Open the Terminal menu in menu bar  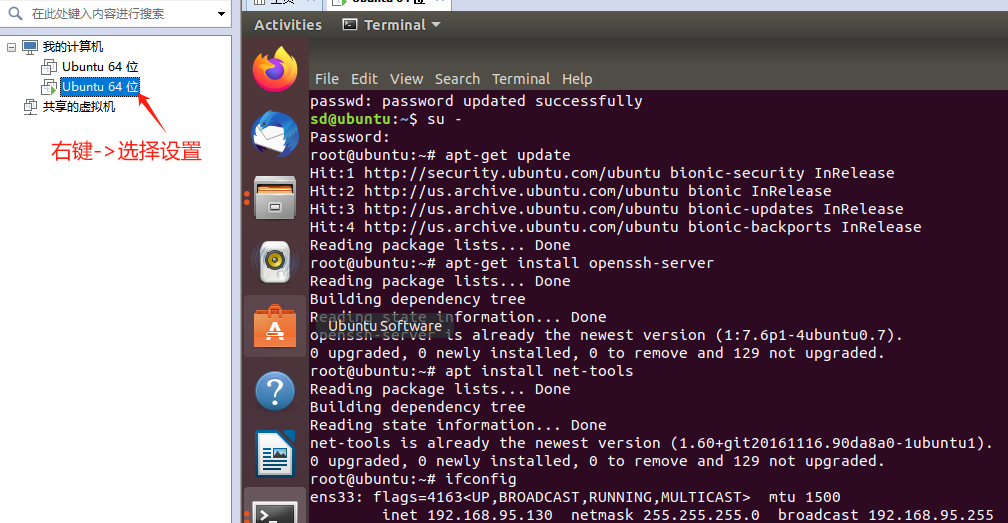[521, 79]
